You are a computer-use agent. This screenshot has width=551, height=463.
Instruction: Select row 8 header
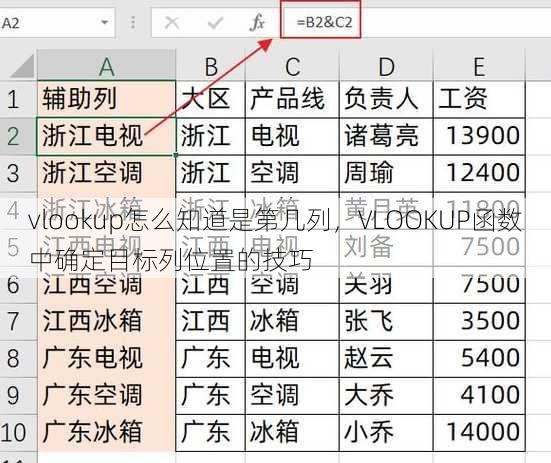[x=18, y=359]
